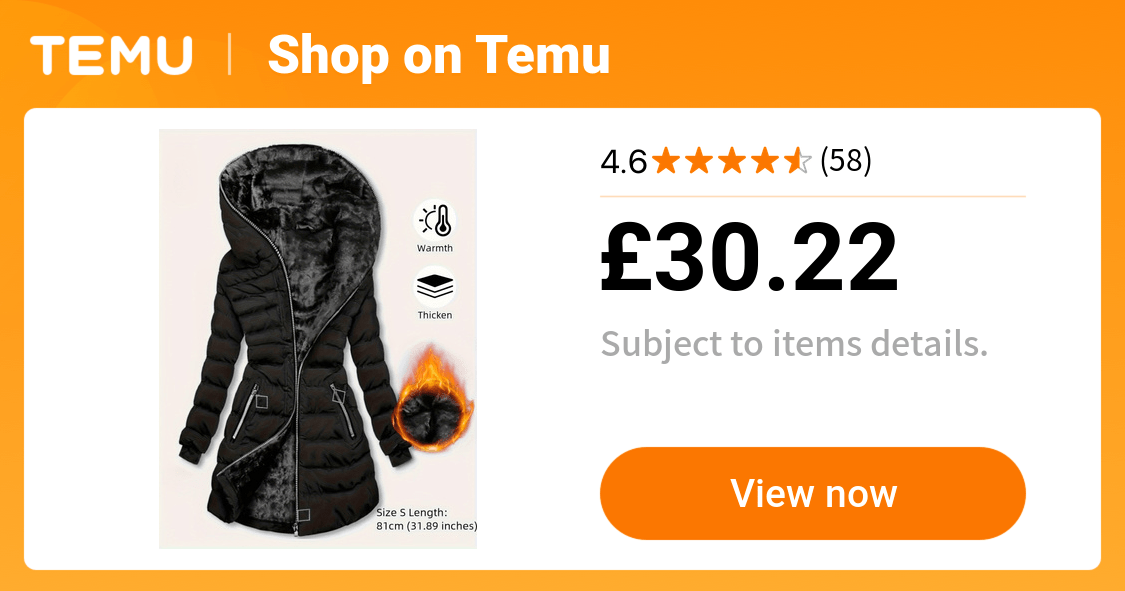Click the fourth orange rating star

(x=765, y=161)
